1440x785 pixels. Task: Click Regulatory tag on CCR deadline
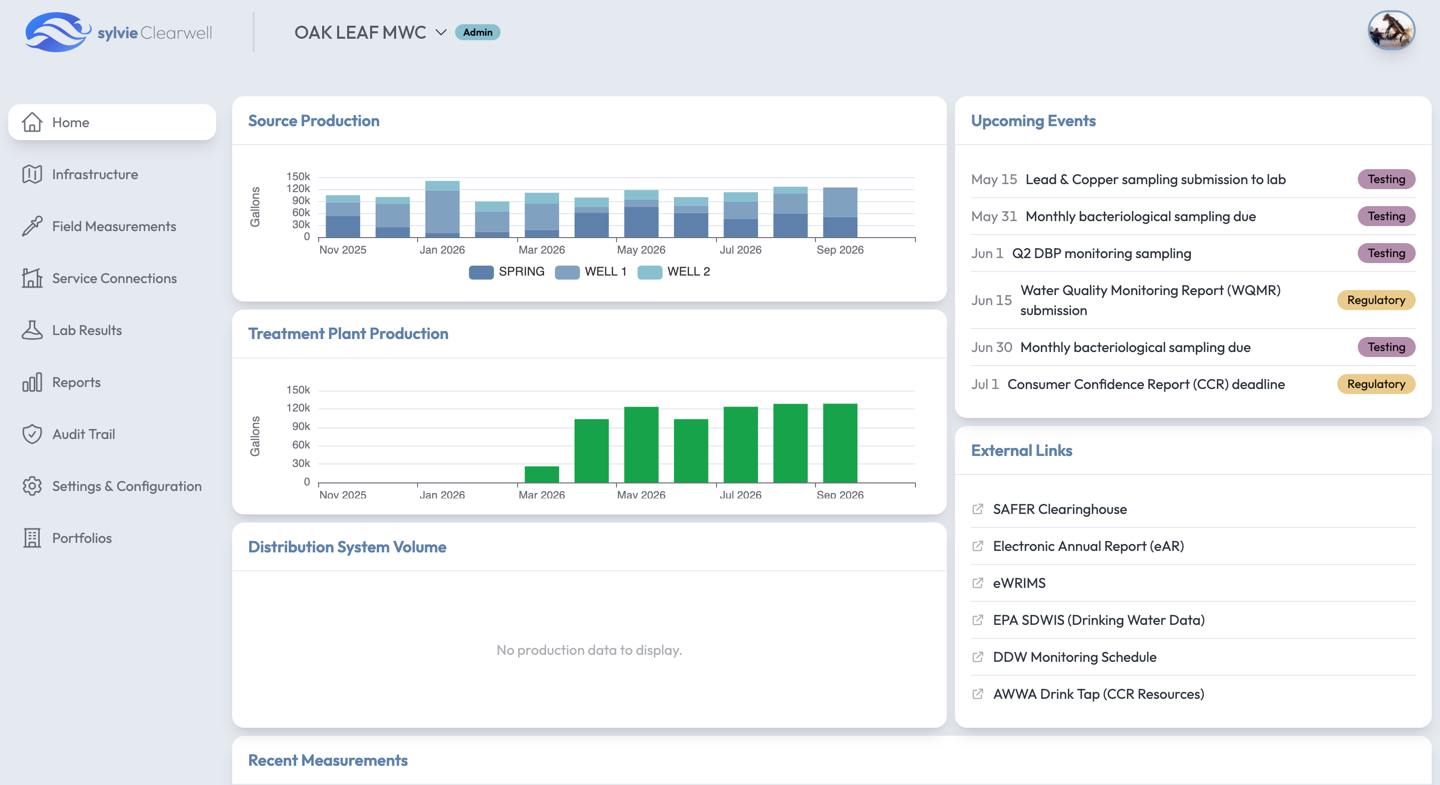[1376, 384]
